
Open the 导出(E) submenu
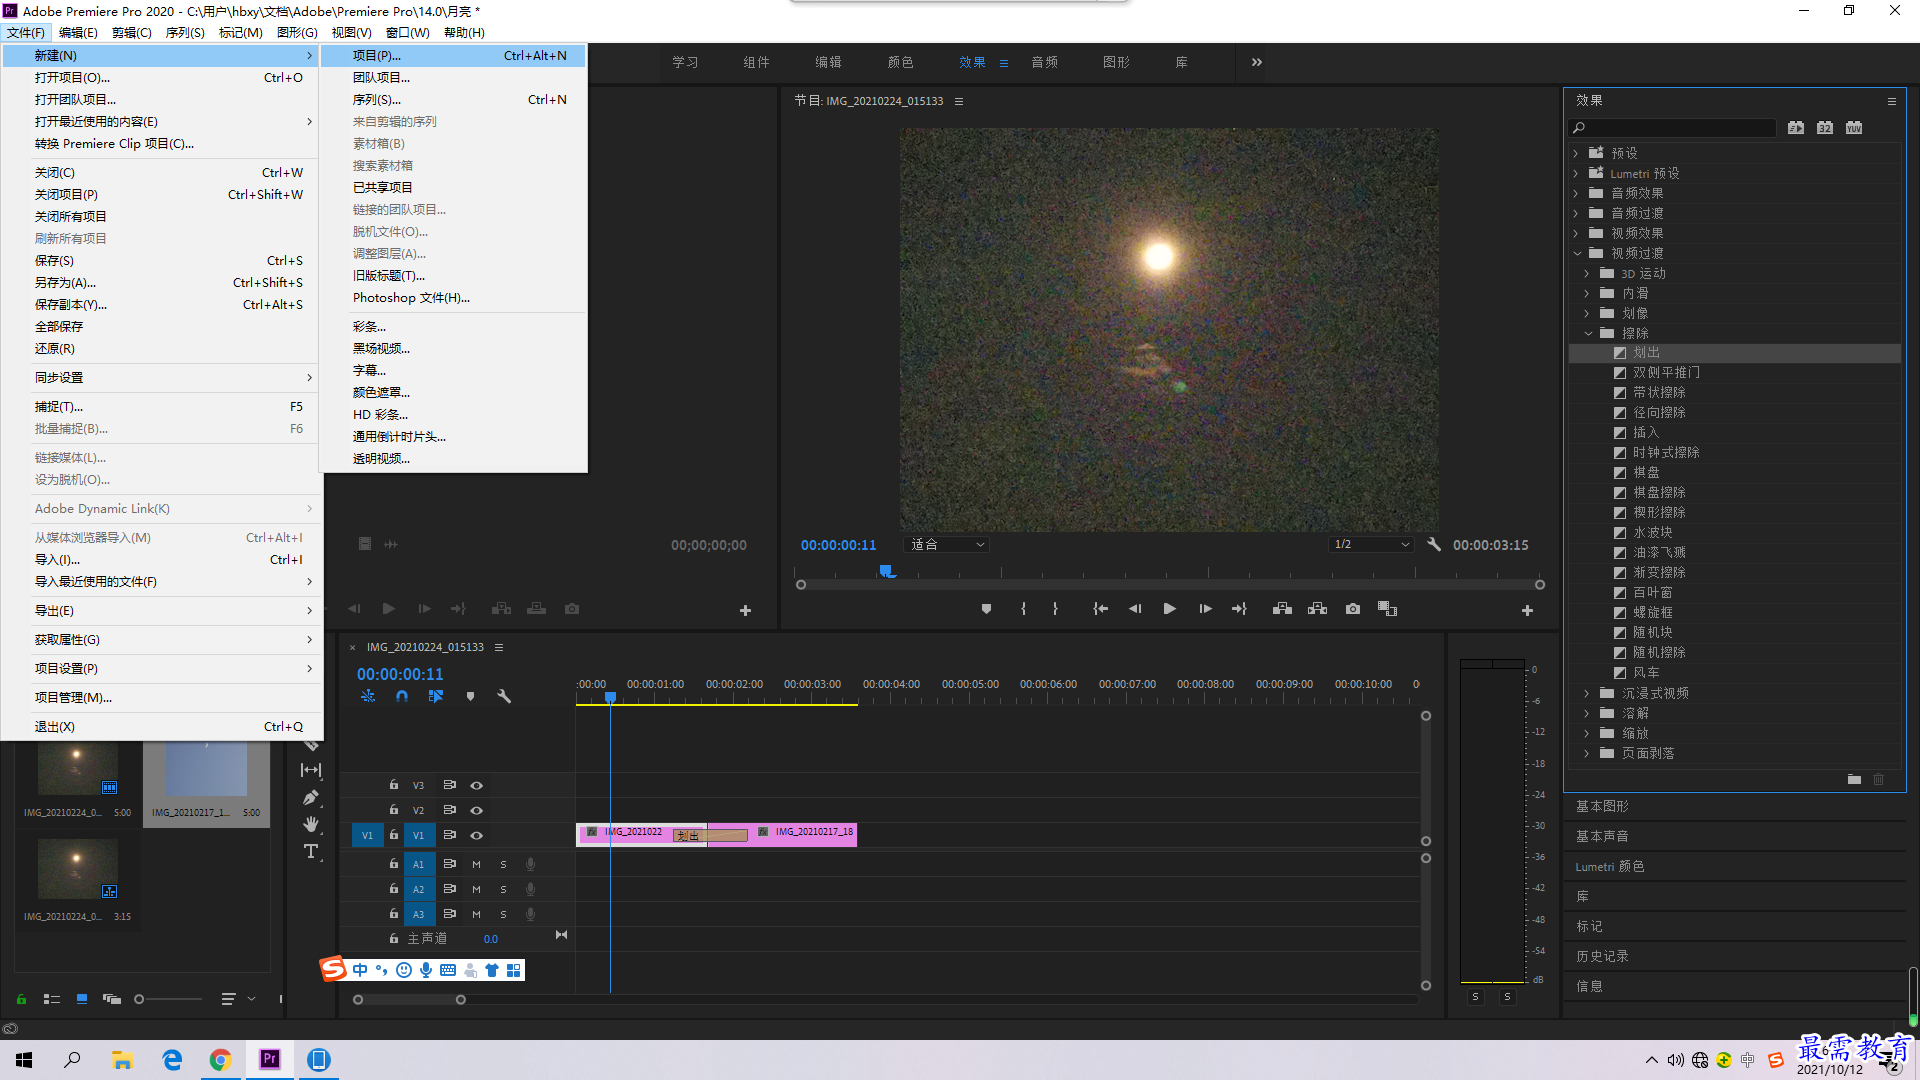(162, 611)
